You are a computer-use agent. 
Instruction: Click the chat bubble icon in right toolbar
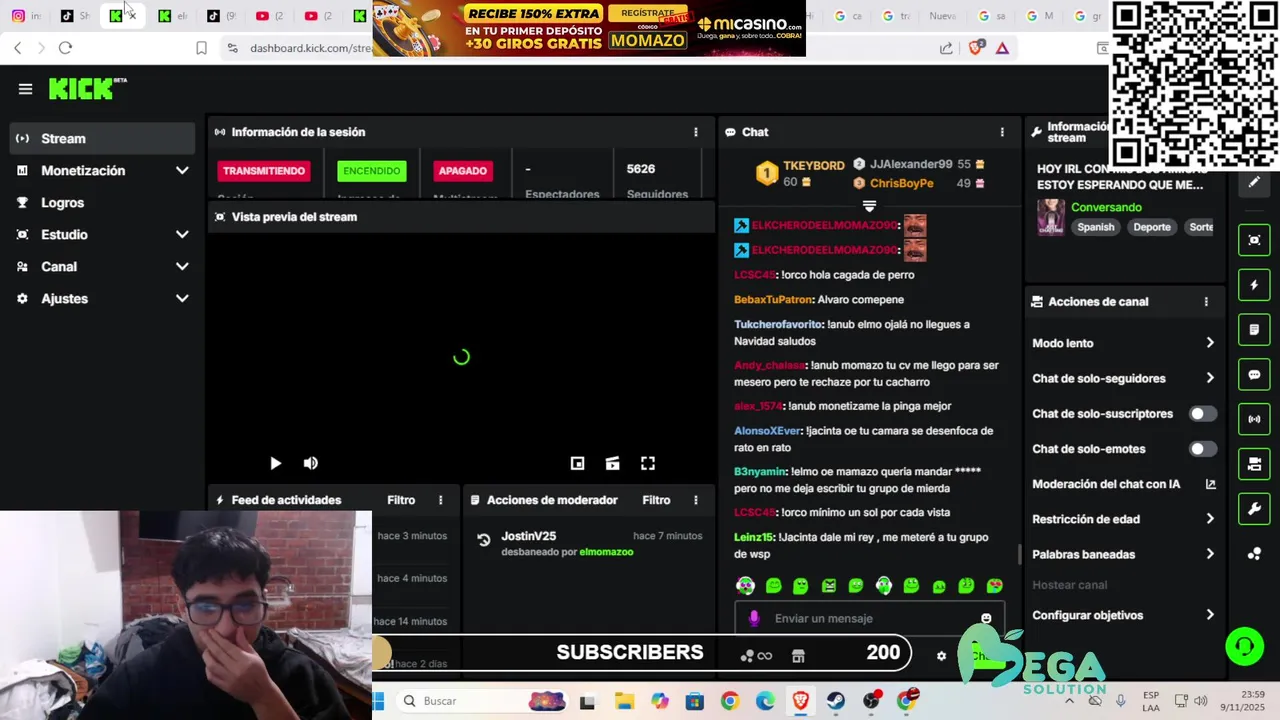(1254, 375)
